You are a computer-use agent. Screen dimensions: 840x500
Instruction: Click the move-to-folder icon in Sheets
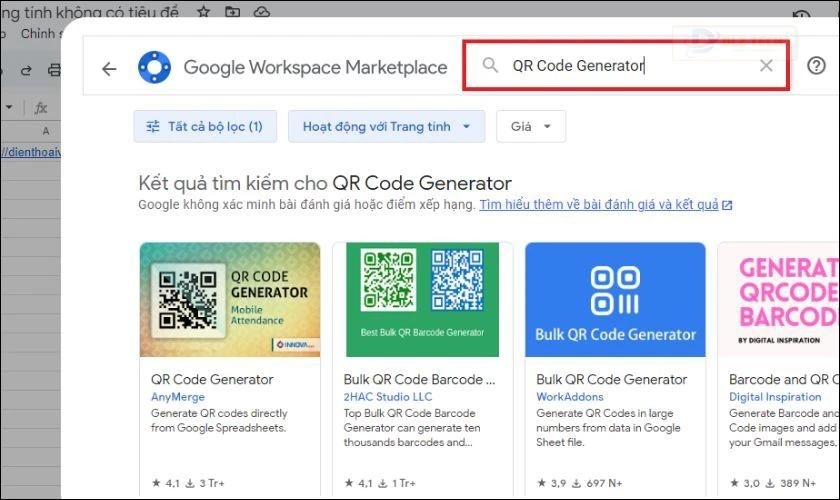(232, 11)
